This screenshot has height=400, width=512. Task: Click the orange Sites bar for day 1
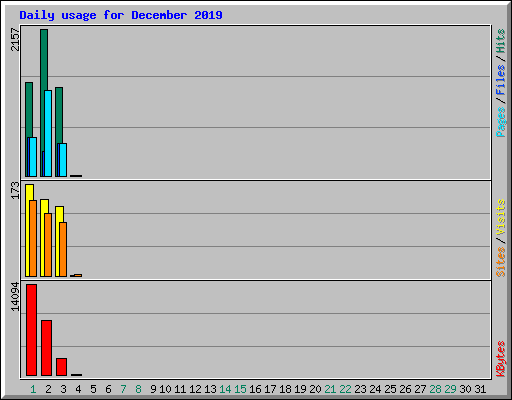pyautogui.click(x=33, y=238)
